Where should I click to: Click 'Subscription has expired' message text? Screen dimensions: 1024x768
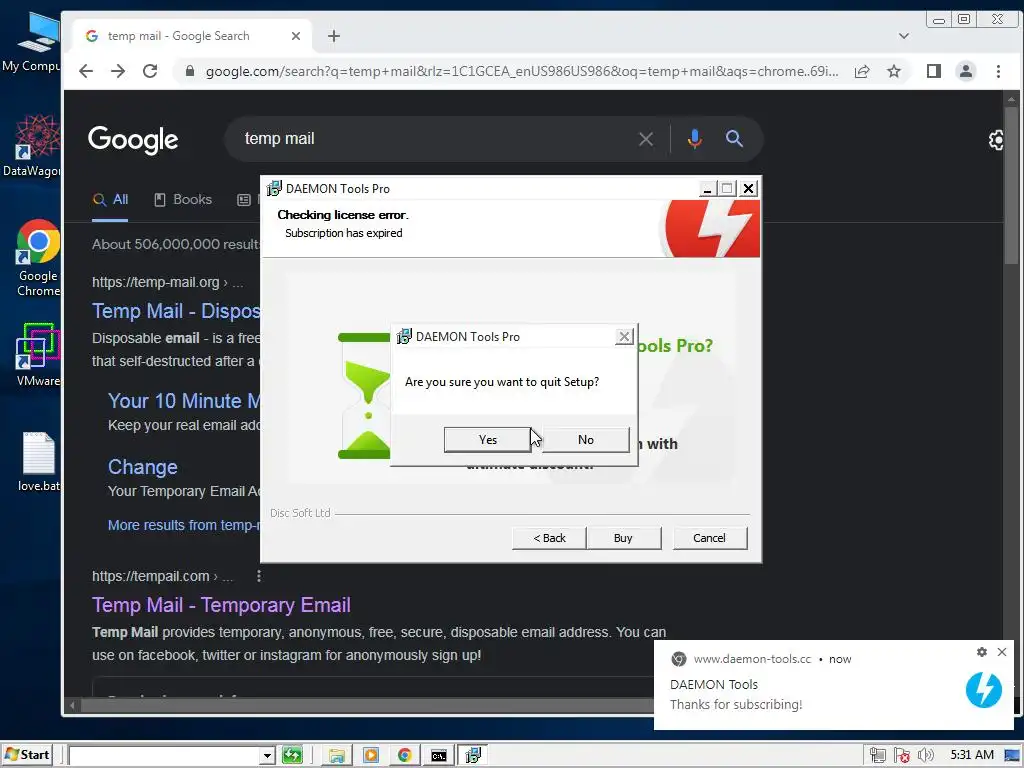344,233
